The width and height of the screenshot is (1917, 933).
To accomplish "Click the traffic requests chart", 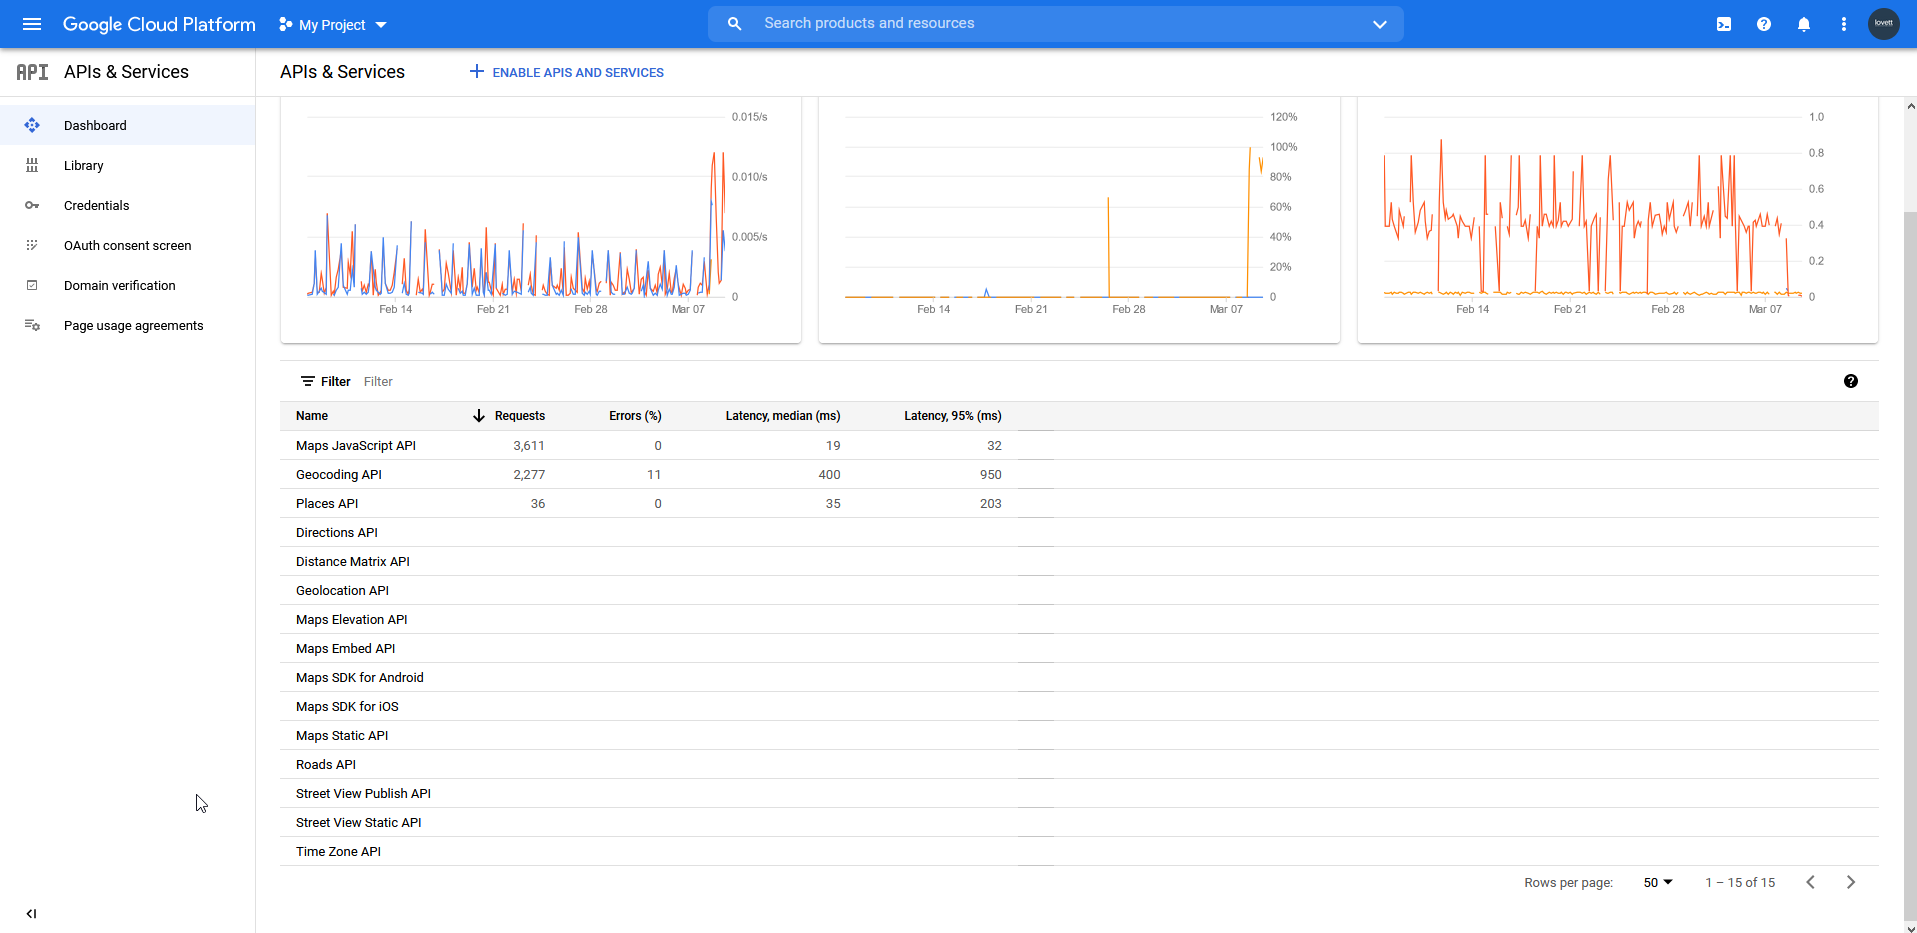I will point(541,219).
